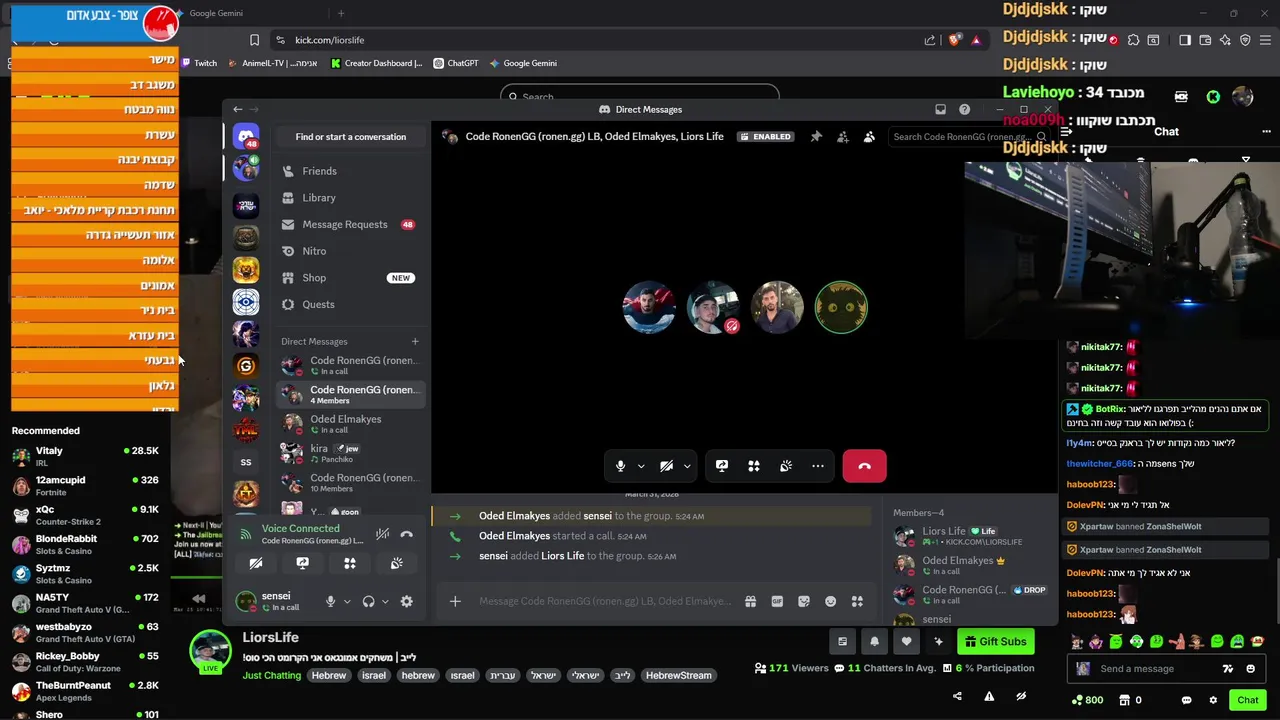Expand output device arrow beside headphones
The height and width of the screenshot is (720, 1280).
(385, 601)
